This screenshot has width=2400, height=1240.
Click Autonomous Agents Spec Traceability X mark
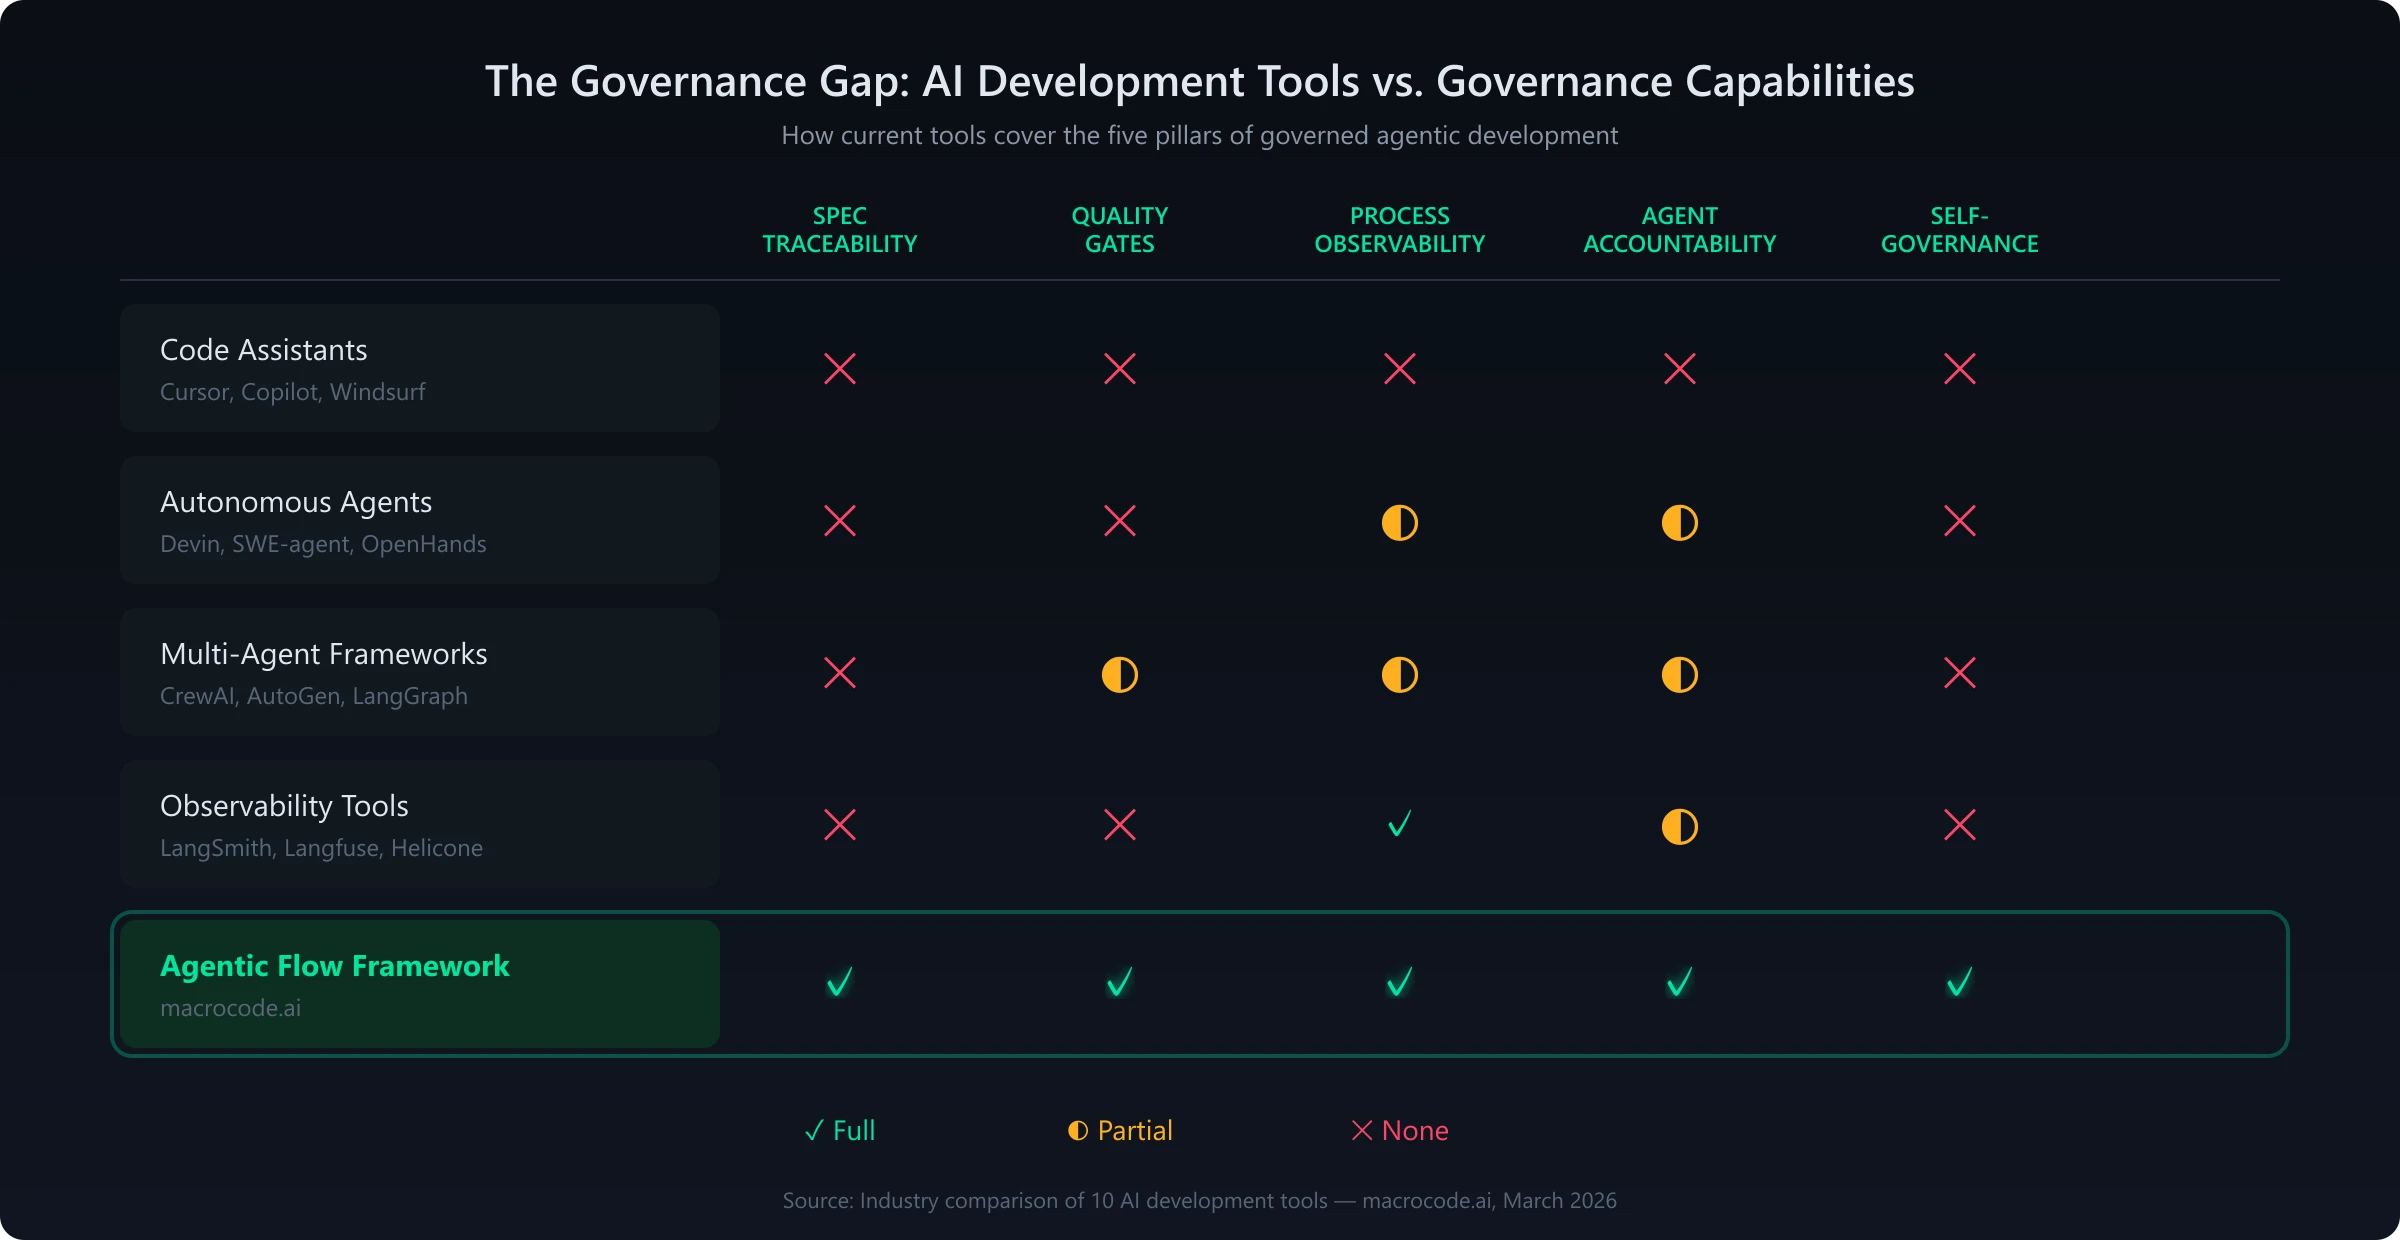click(x=840, y=520)
